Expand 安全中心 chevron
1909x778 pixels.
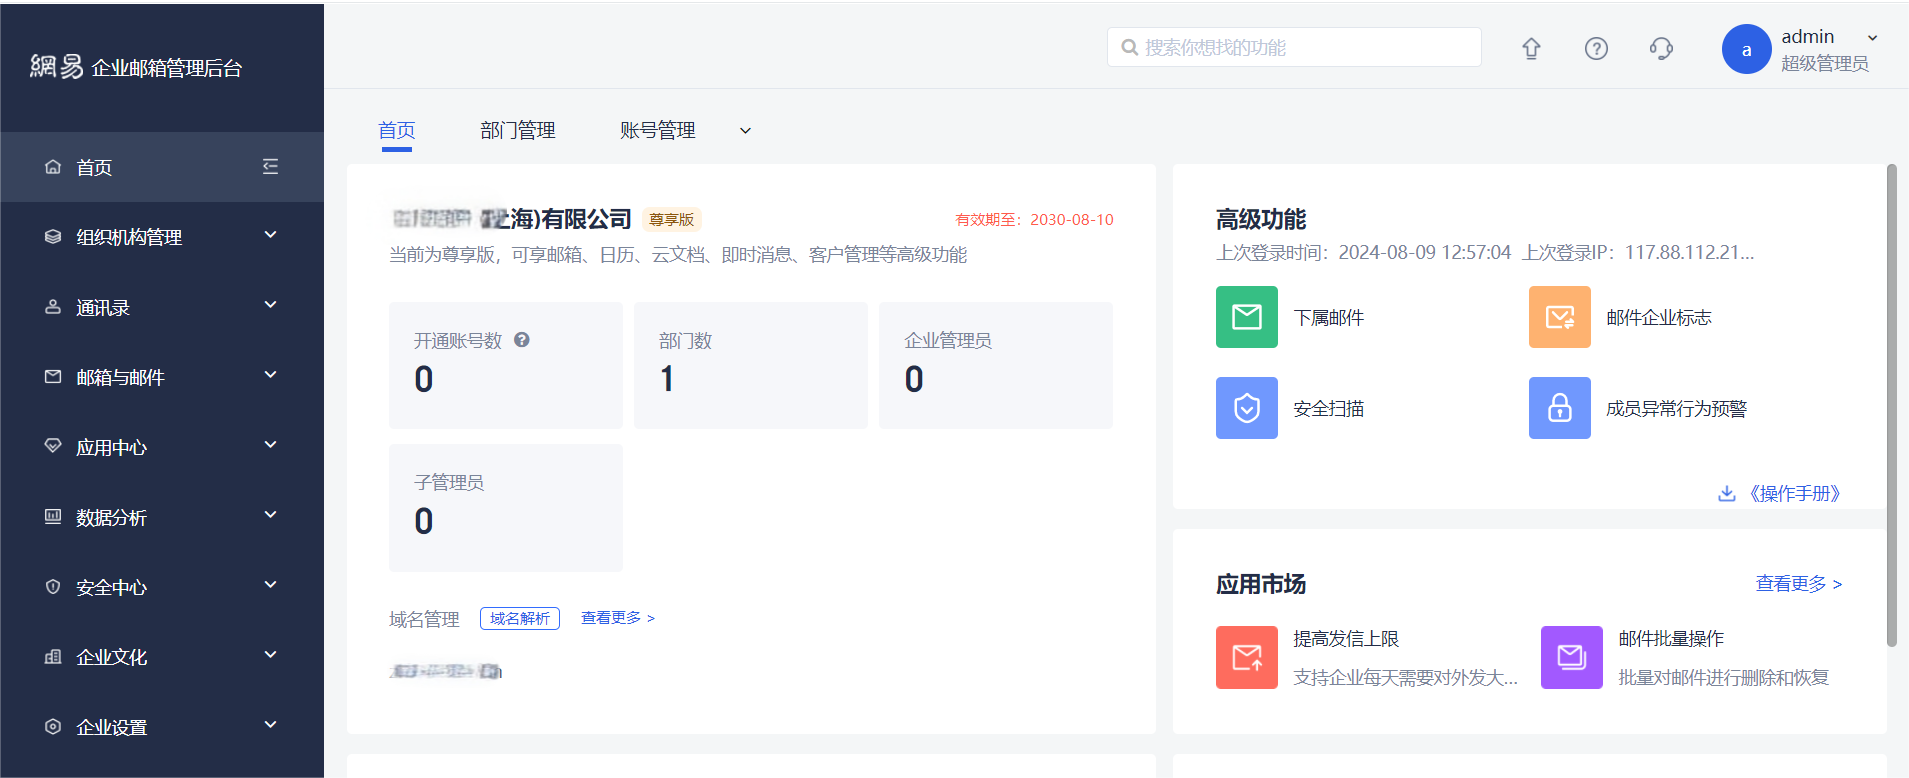tap(270, 585)
